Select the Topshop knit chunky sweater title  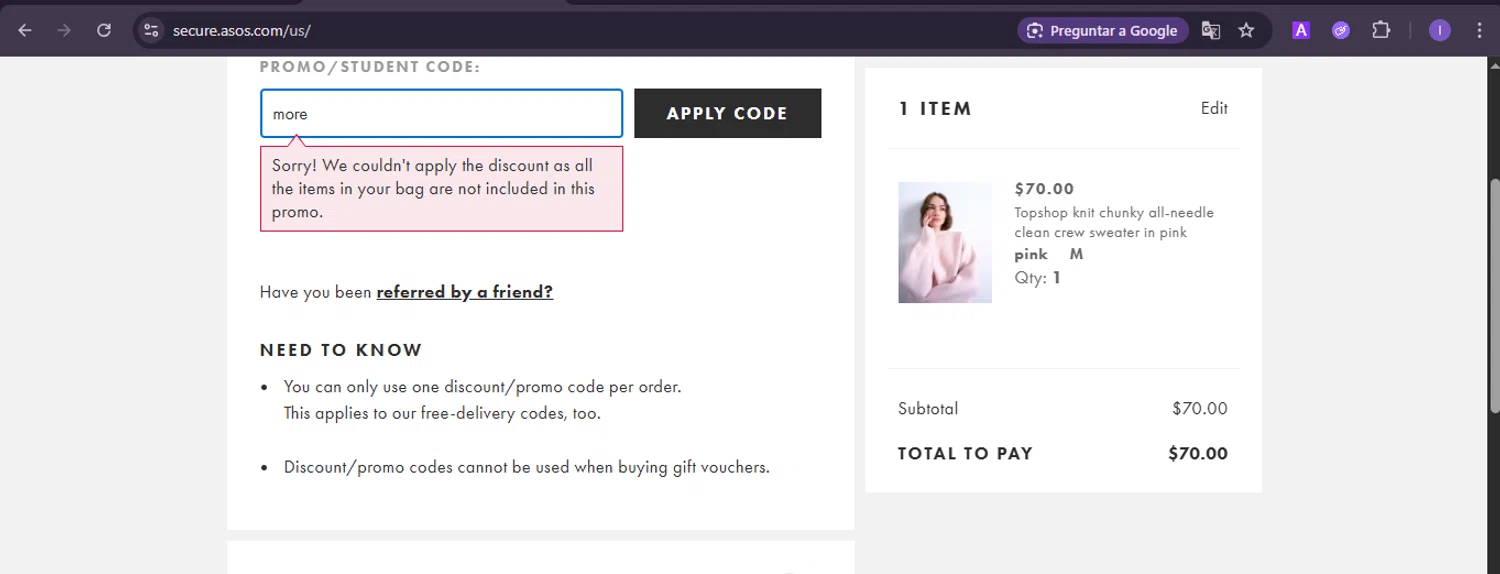pos(1114,222)
